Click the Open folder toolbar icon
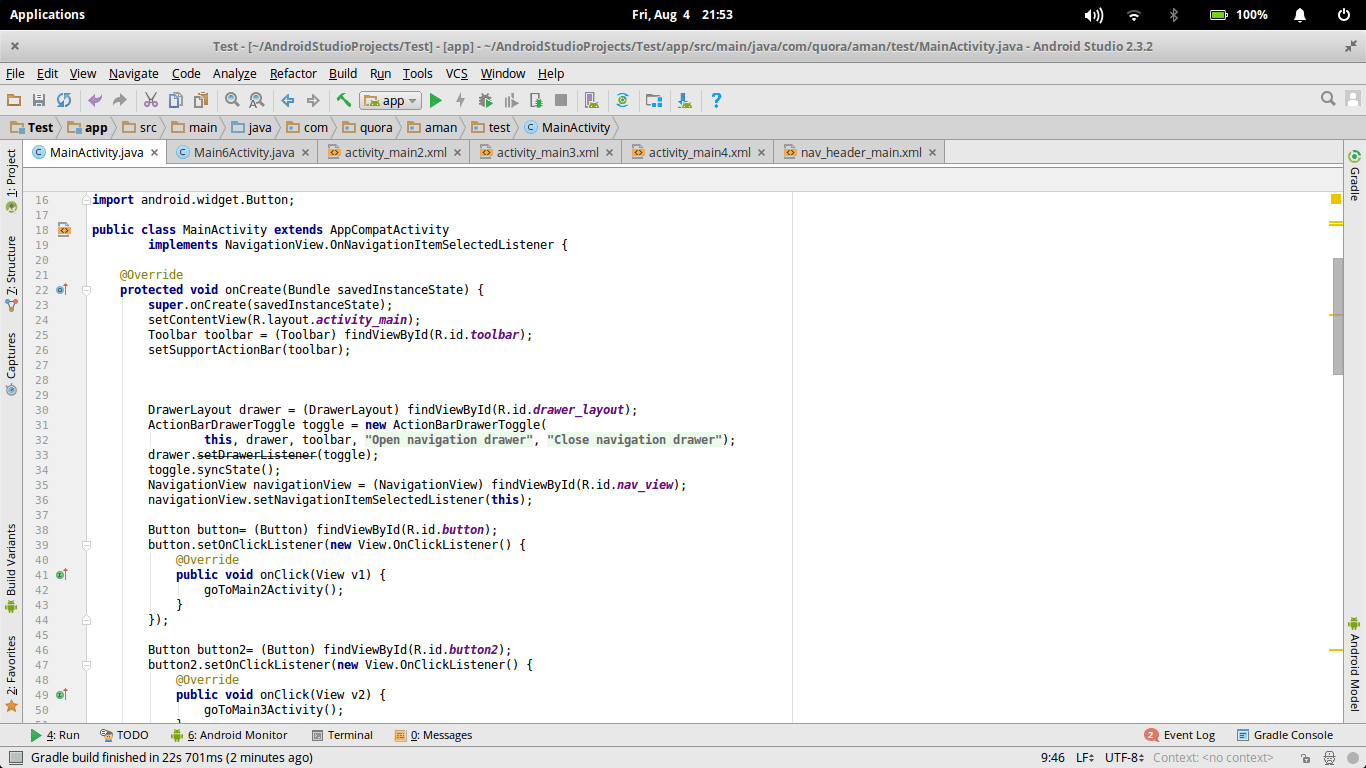Viewport: 1366px width, 768px height. (14, 100)
